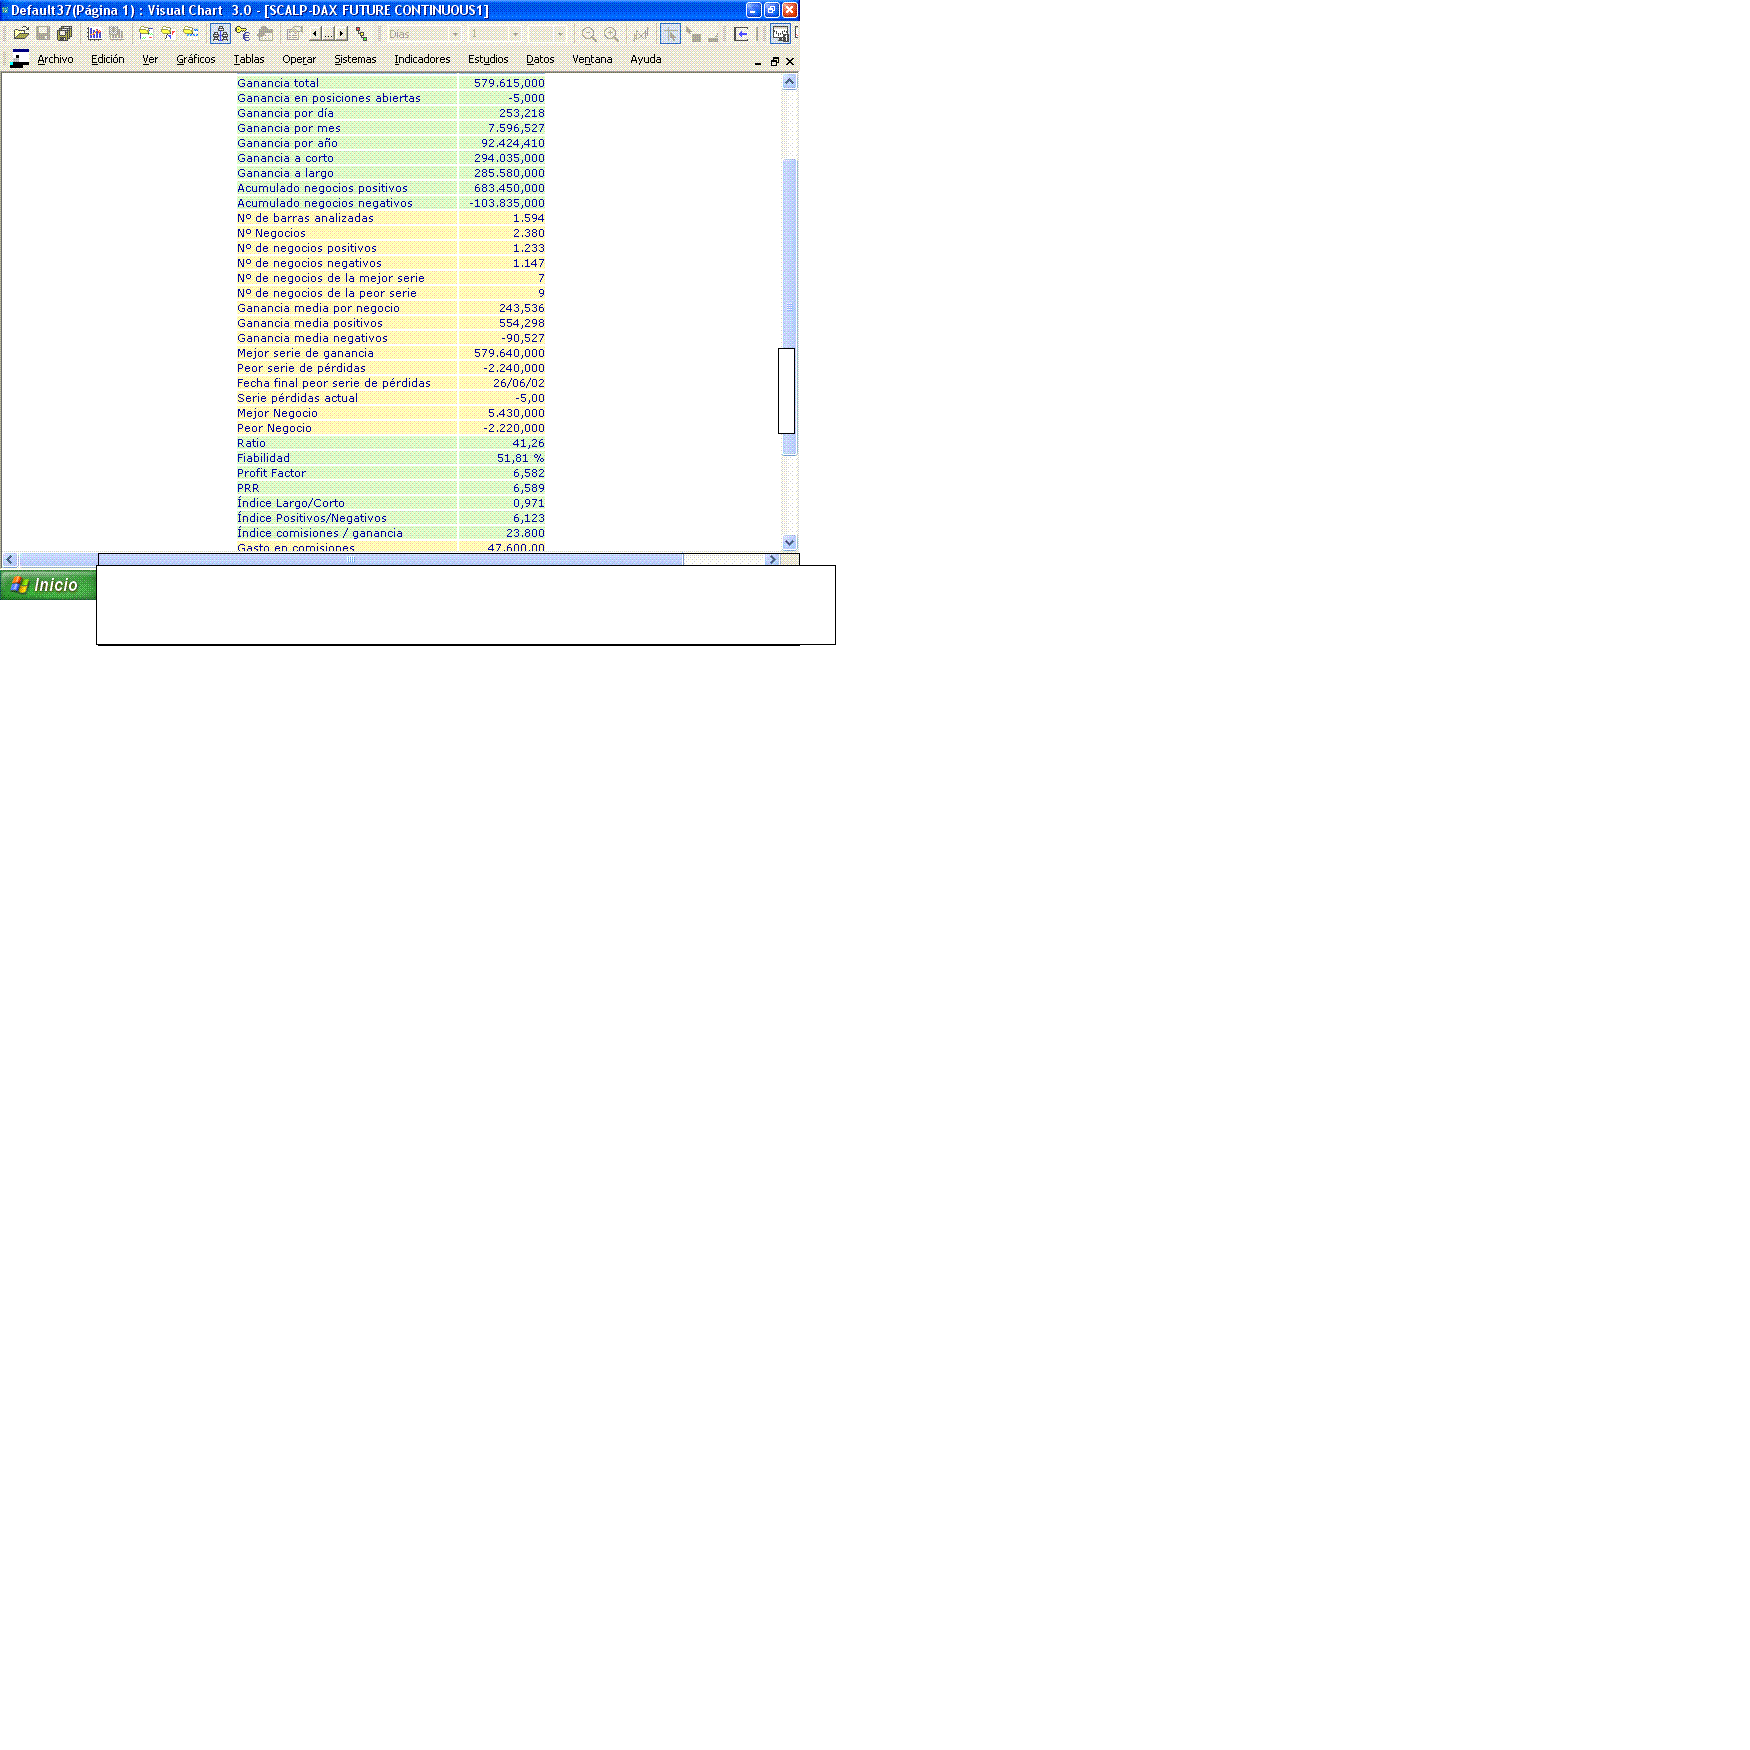Open the Ventana menu

592,59
